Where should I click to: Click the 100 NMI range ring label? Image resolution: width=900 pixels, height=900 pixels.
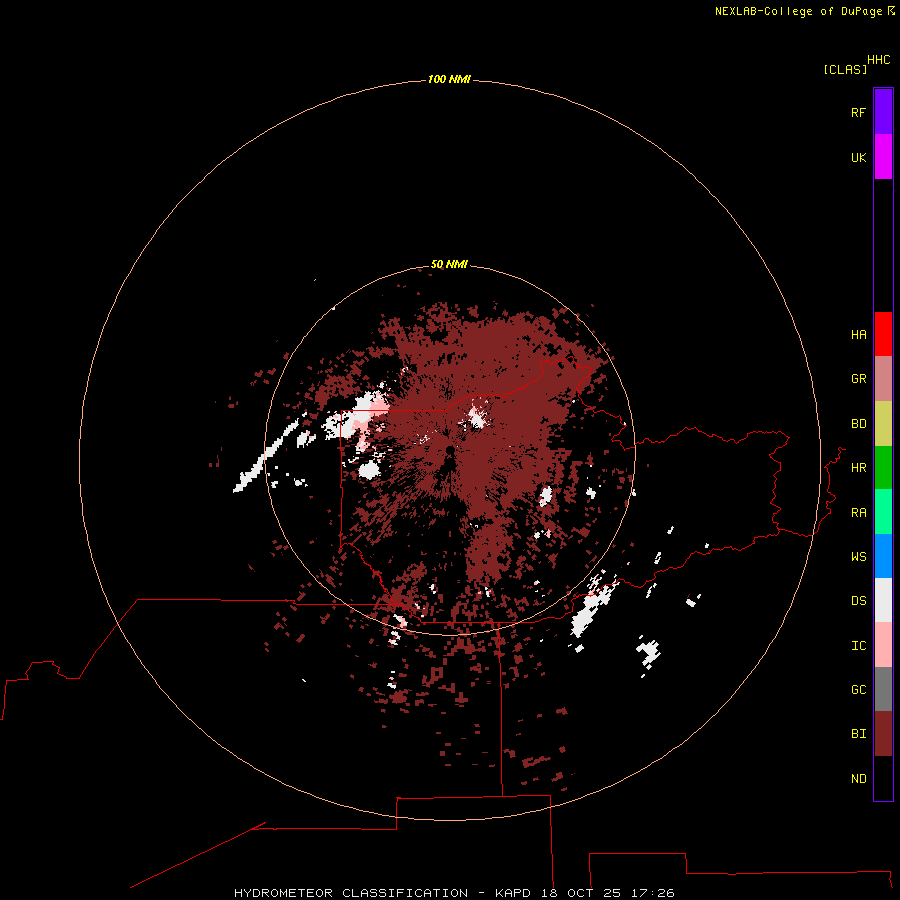pos(449,79)
